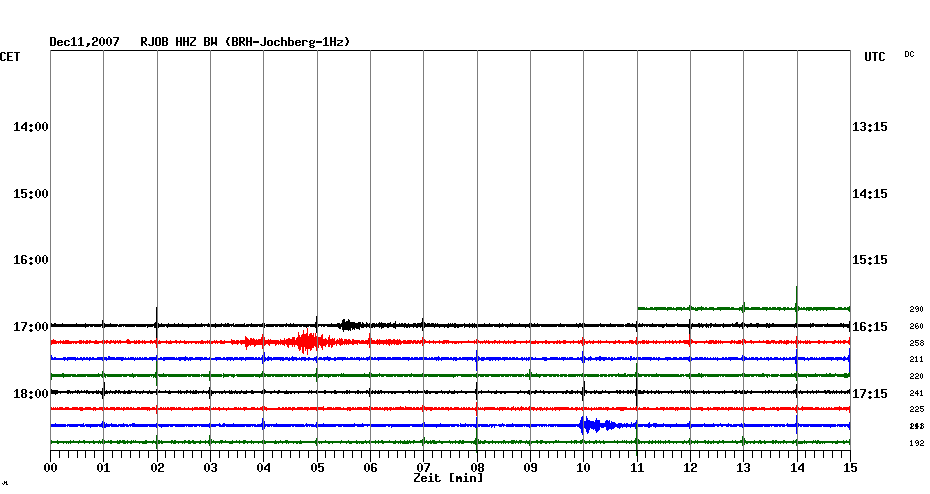The image size is (930, 494).
Task: Click minute tick label 02
Action: 157,467
